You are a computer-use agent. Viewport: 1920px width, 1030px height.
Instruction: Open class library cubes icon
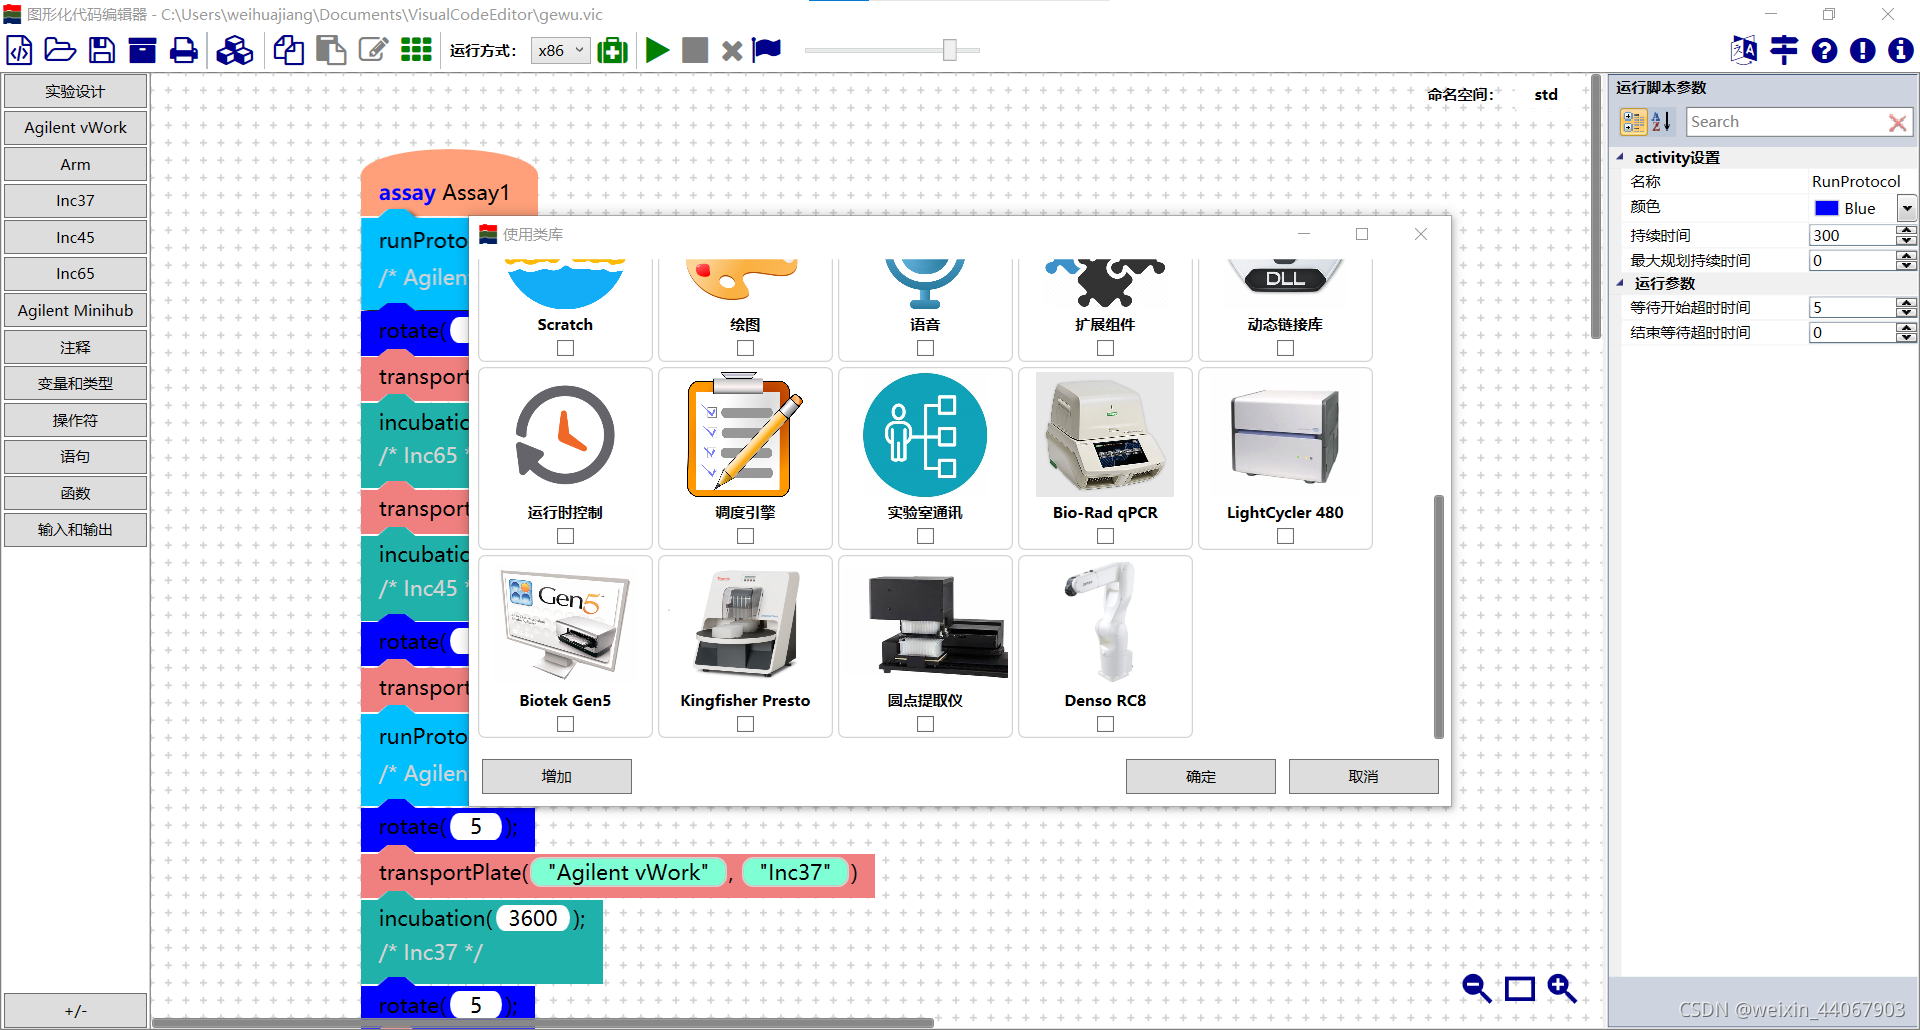(234, 50)
